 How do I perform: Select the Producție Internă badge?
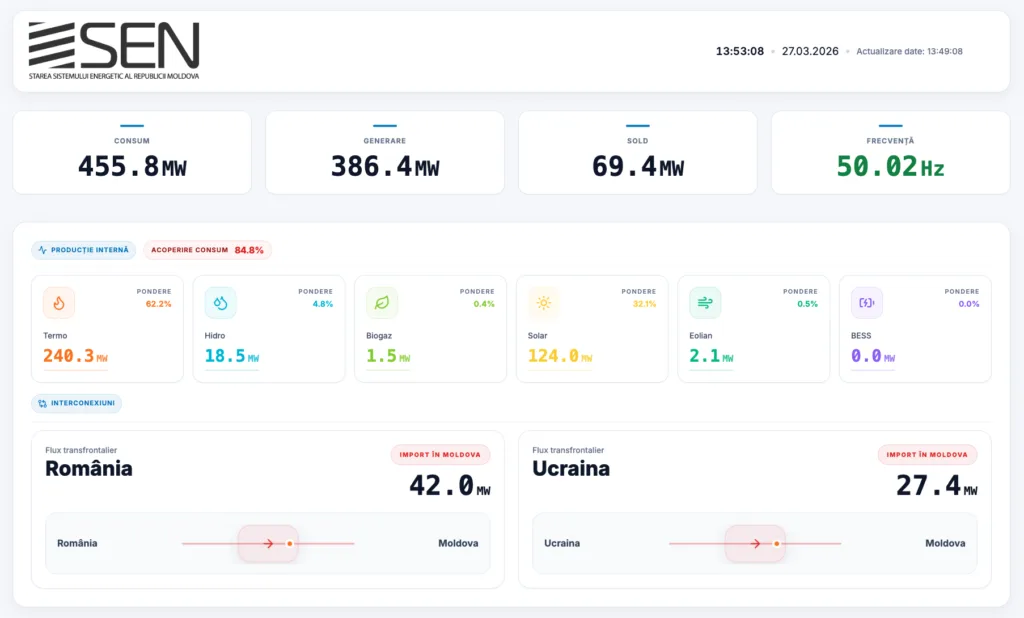(83, 250)
